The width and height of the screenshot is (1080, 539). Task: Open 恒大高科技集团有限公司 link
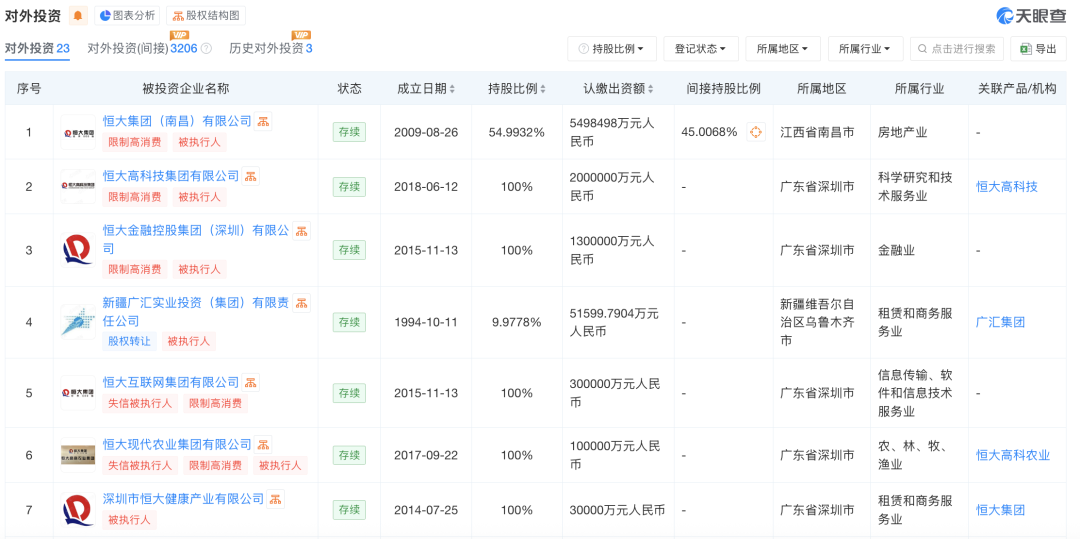[x=171, y=176]
